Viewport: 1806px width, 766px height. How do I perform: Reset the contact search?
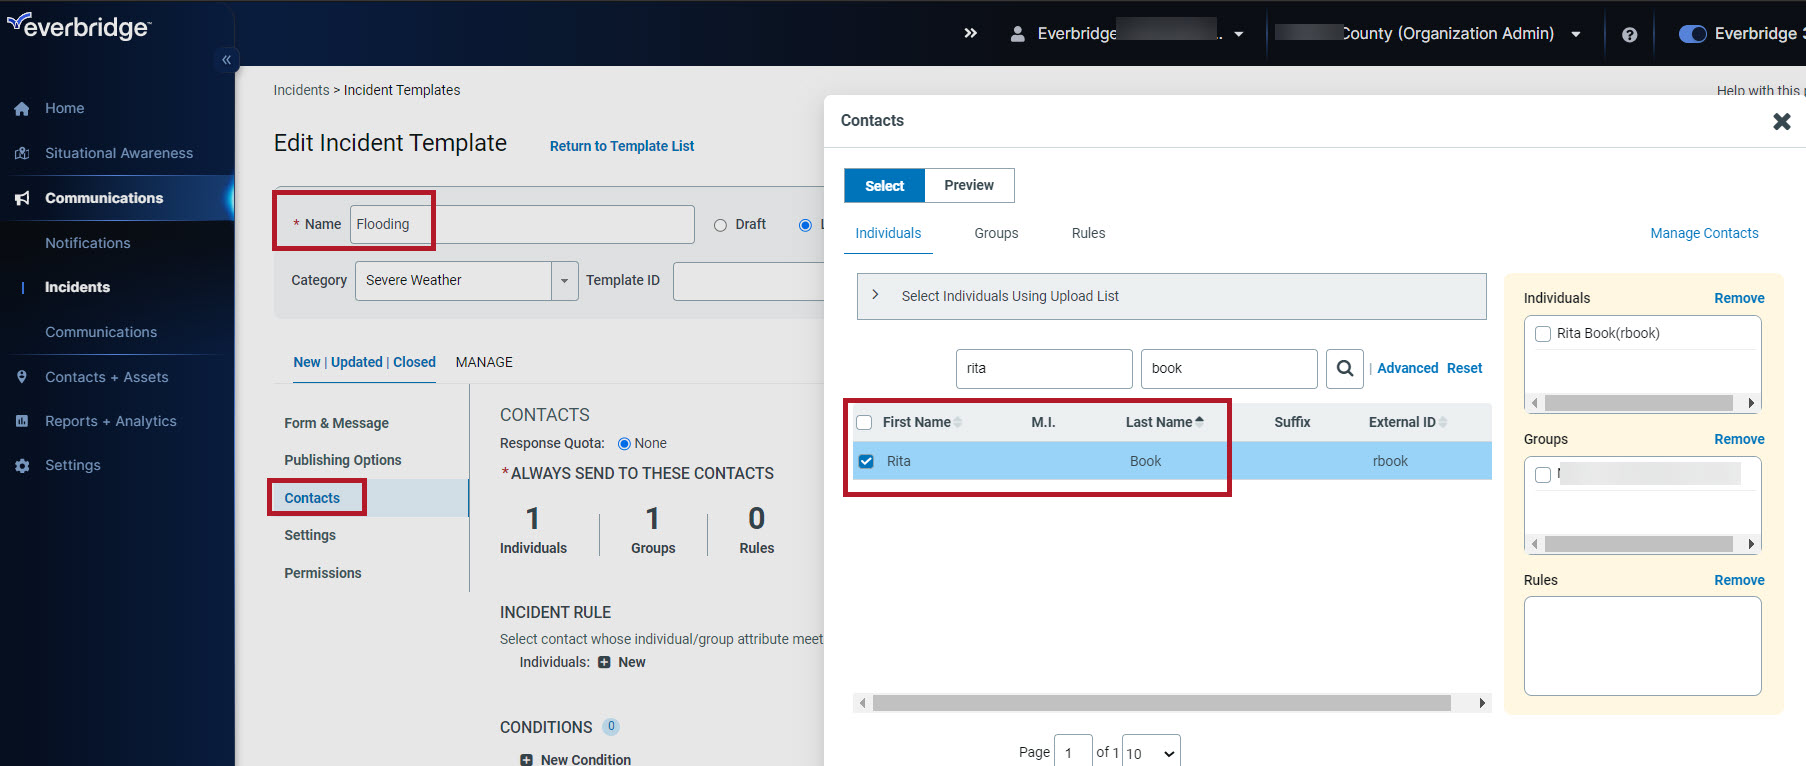coord(1464,368)
